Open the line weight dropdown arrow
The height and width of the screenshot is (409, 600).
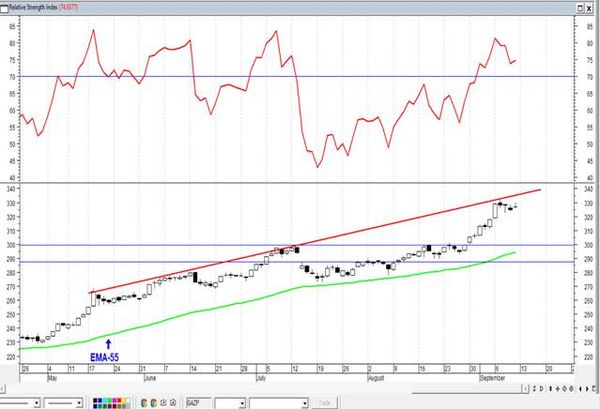(x=79, y=403)
